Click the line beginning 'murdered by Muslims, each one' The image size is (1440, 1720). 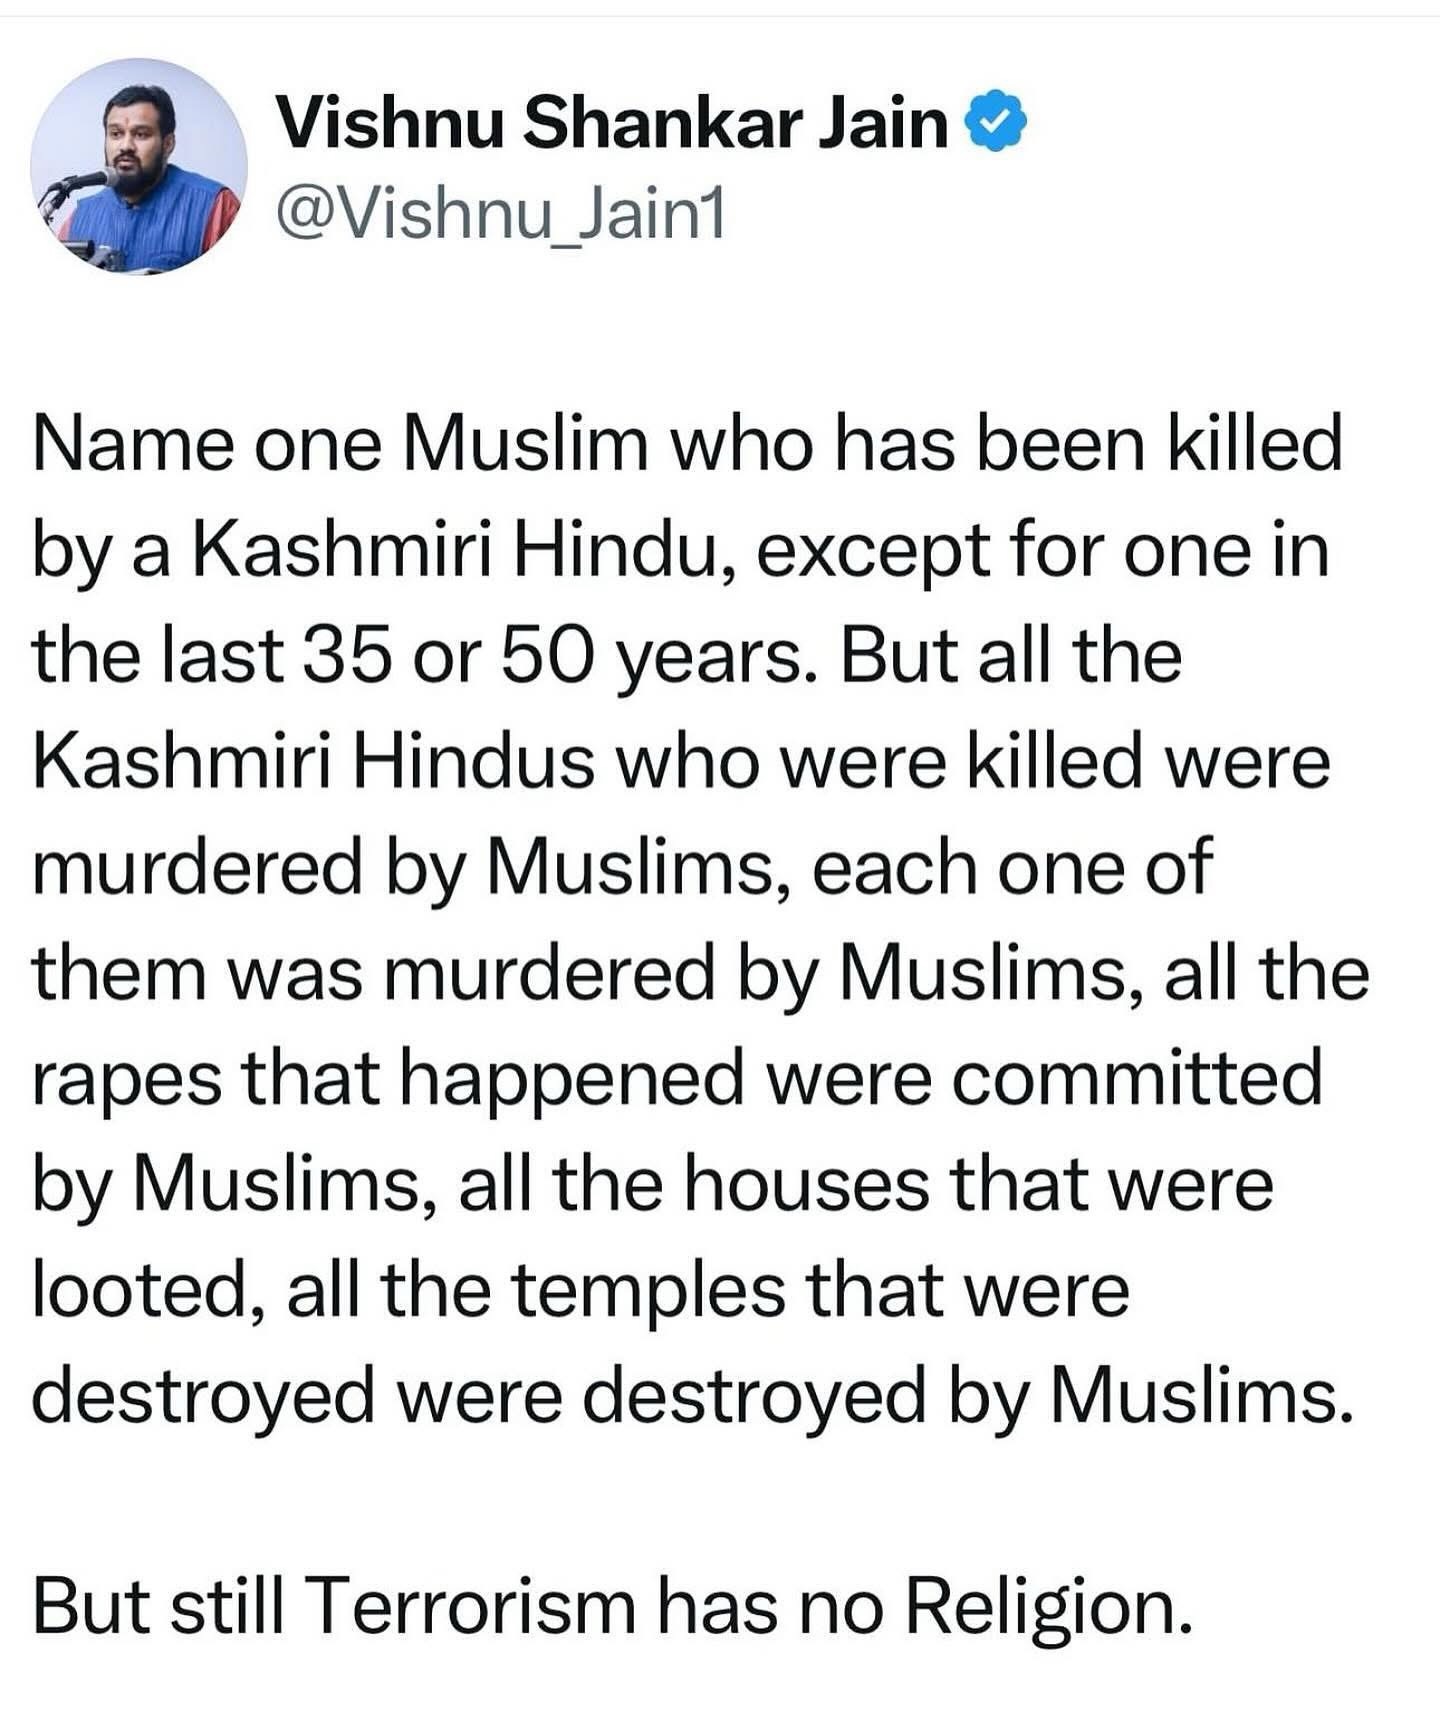pyautogui.click(x=622, y=867)
